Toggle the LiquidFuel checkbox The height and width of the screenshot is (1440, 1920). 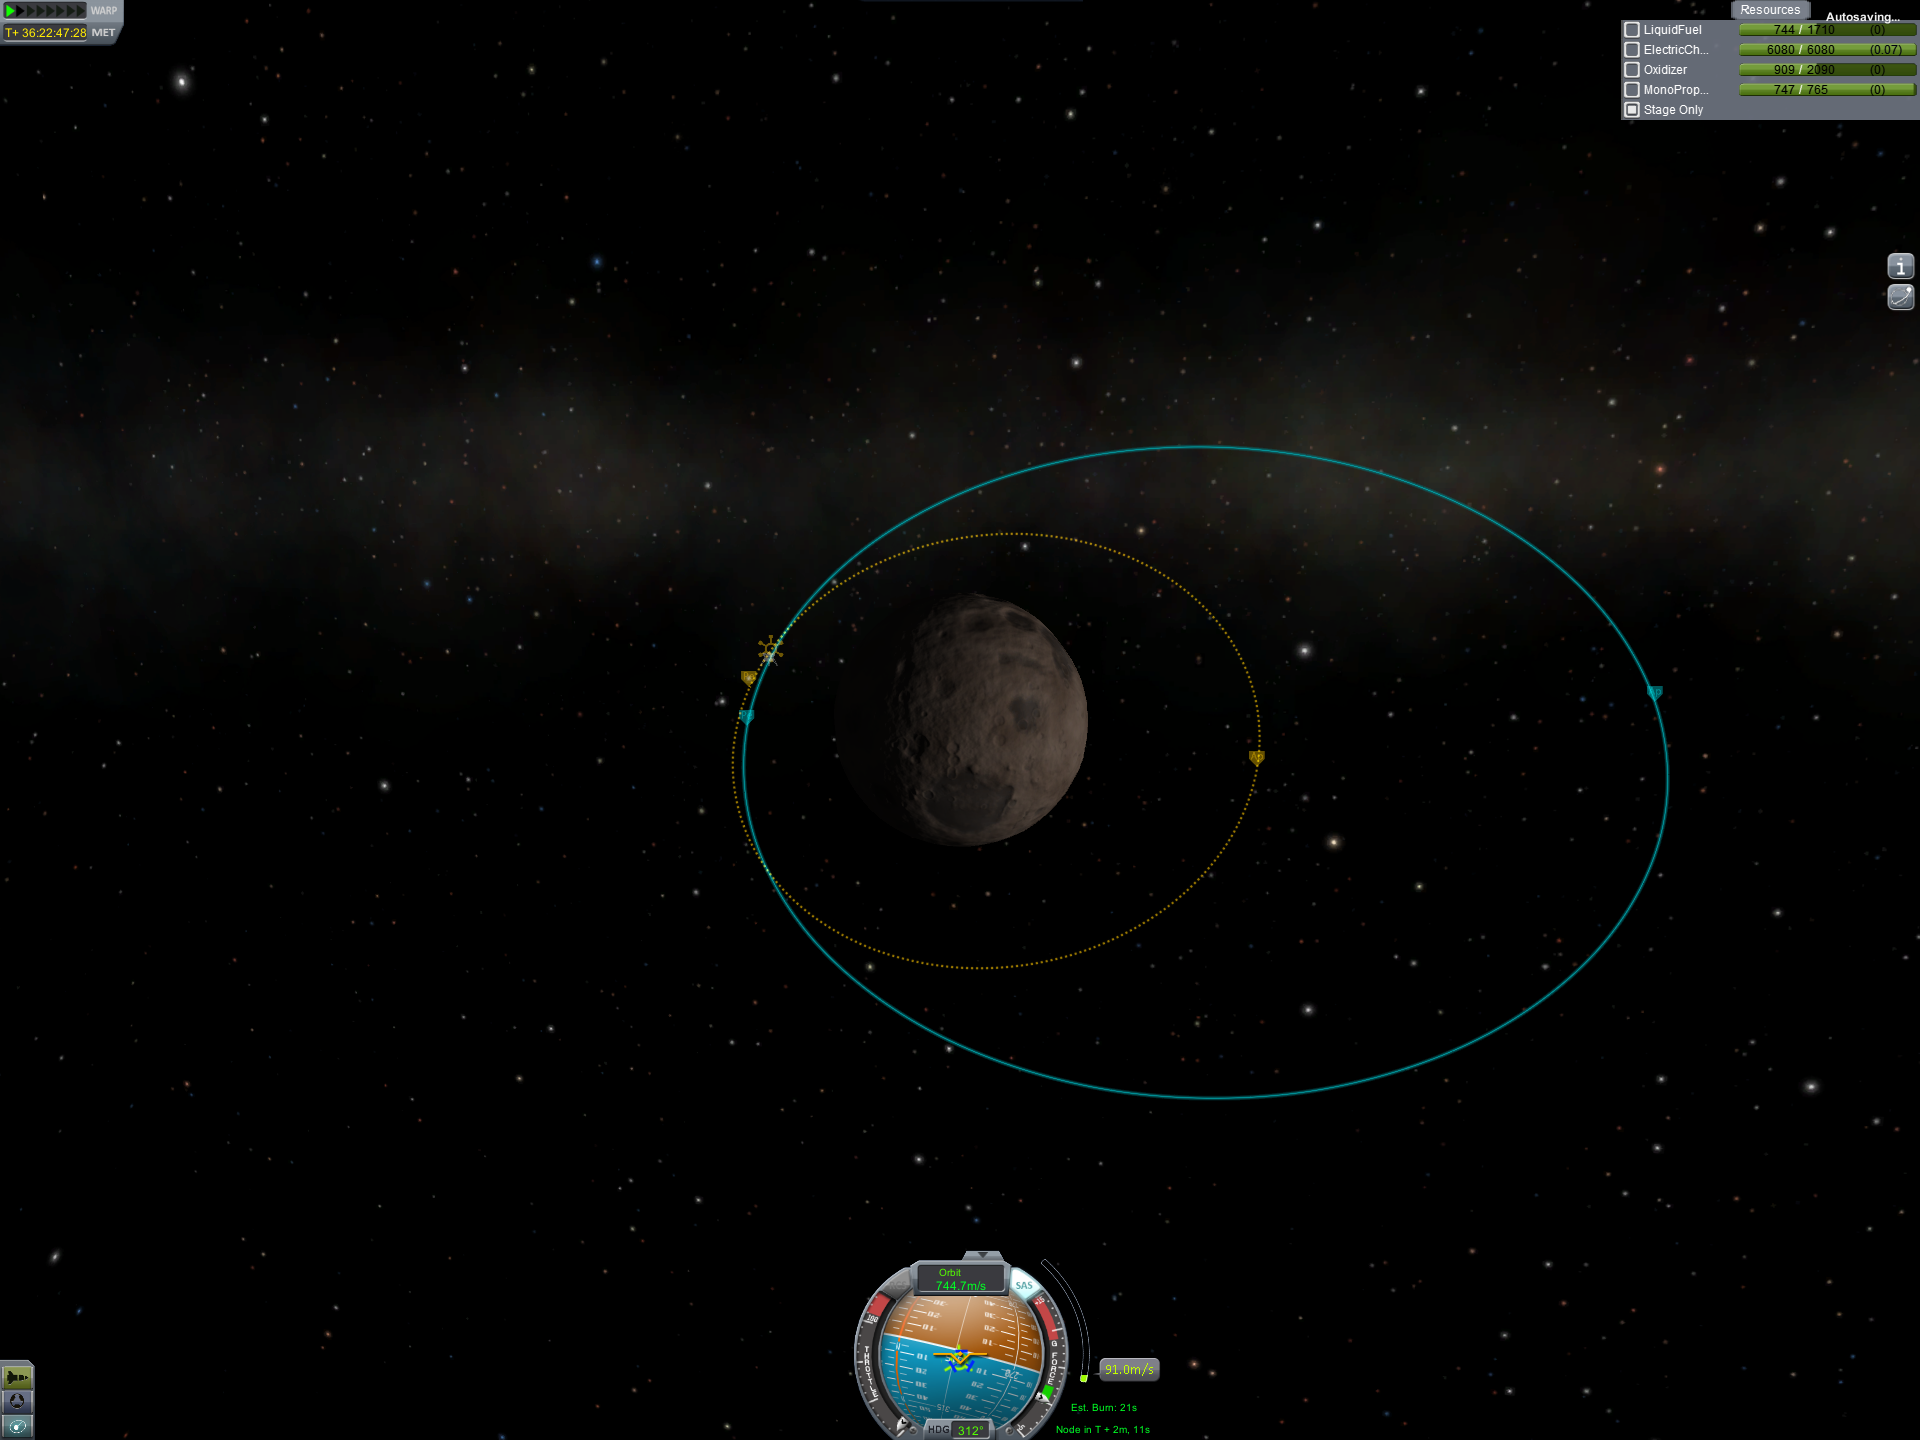click(1632, 30)
